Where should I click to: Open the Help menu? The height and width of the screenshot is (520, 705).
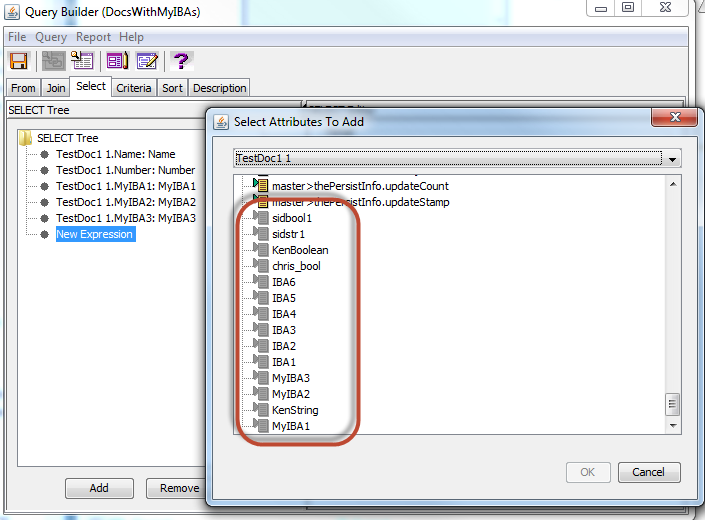point(131,37)
